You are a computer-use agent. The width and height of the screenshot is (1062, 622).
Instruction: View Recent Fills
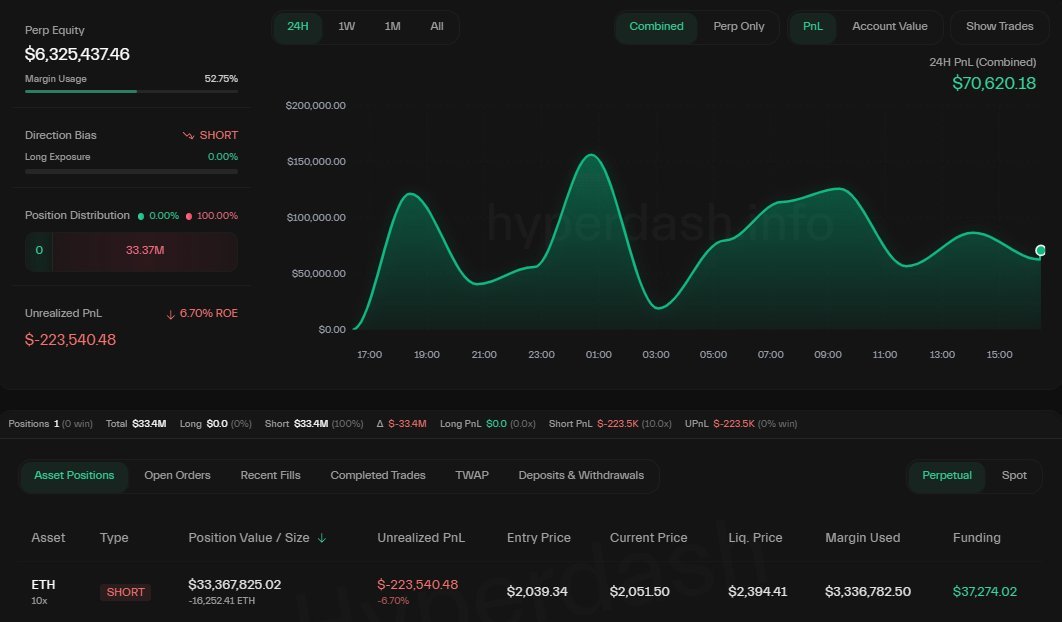[x=270, y=475]
